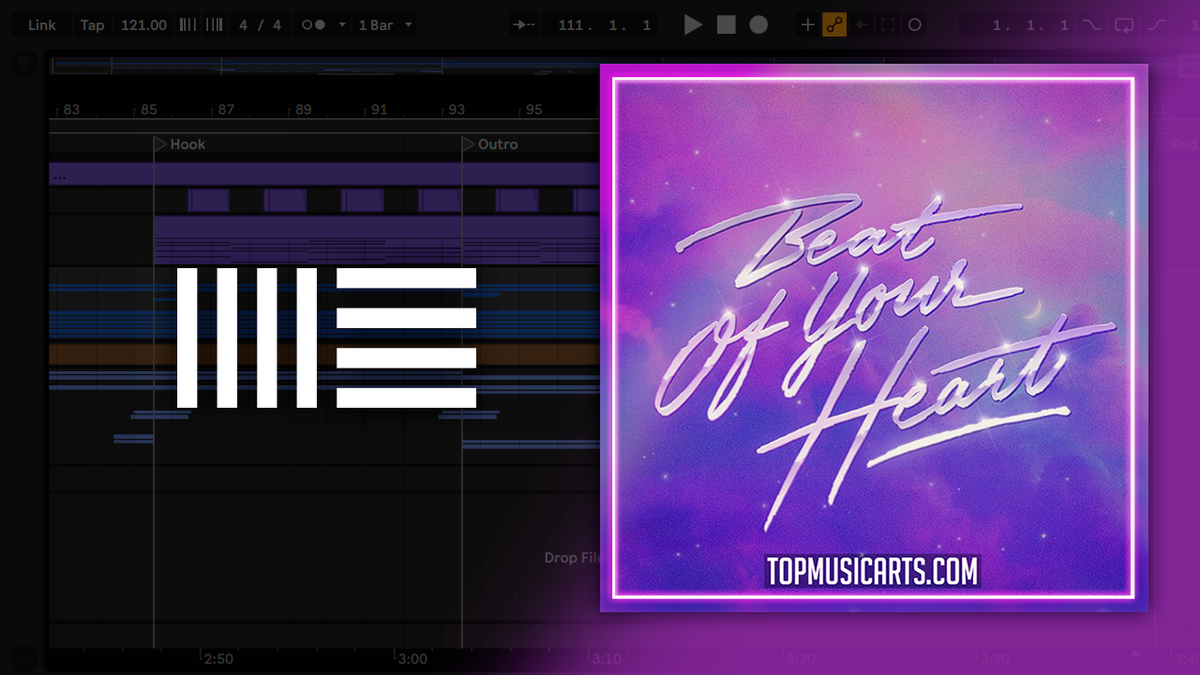Click the 121.00 tempo field
The height and width of the screenshot is (675, 1200).
click(144, 25)
